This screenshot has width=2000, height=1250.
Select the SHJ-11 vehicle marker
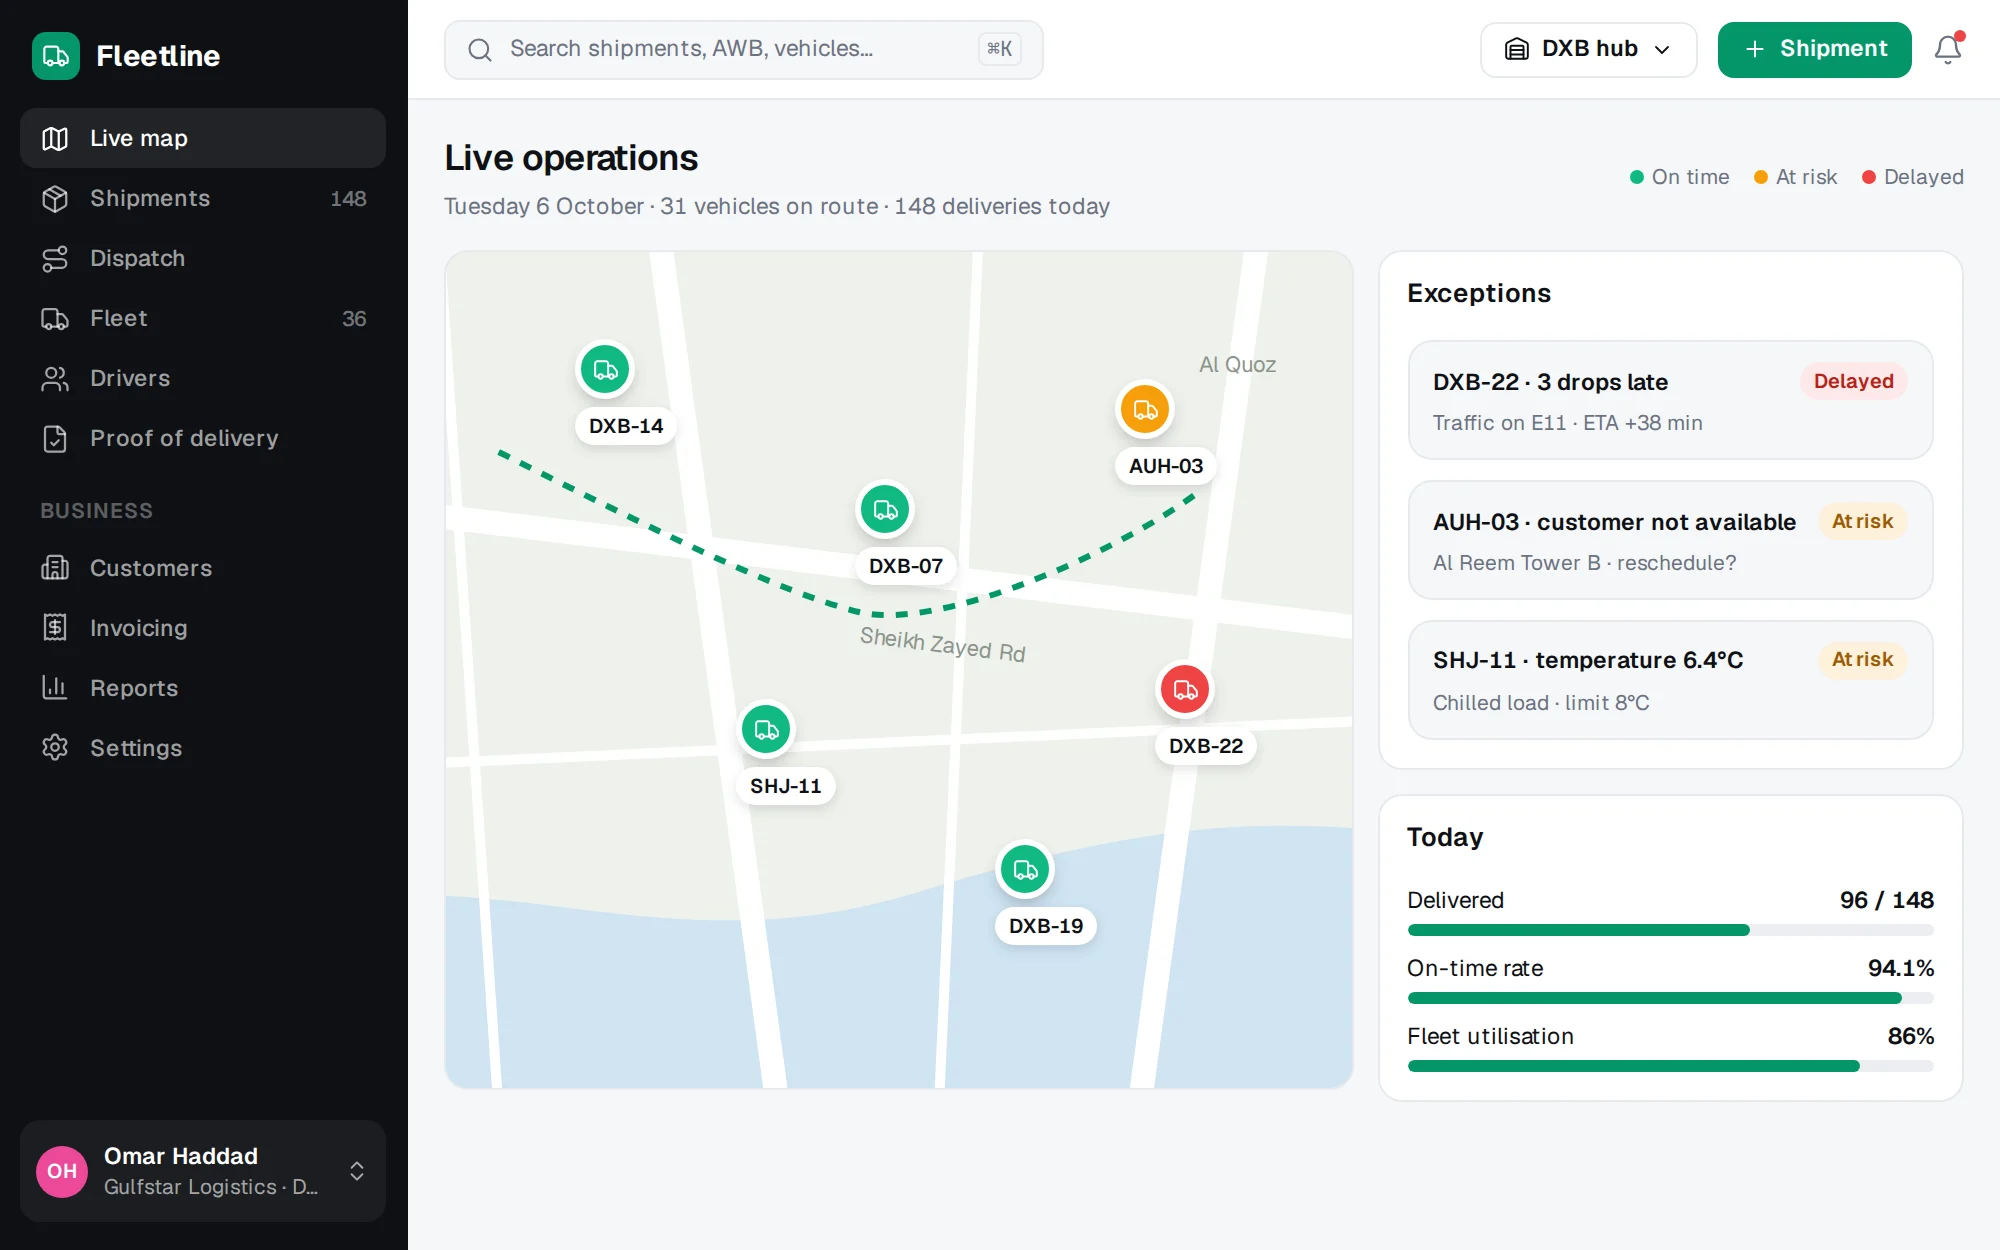pyautogui.click(x=765, y=729)
